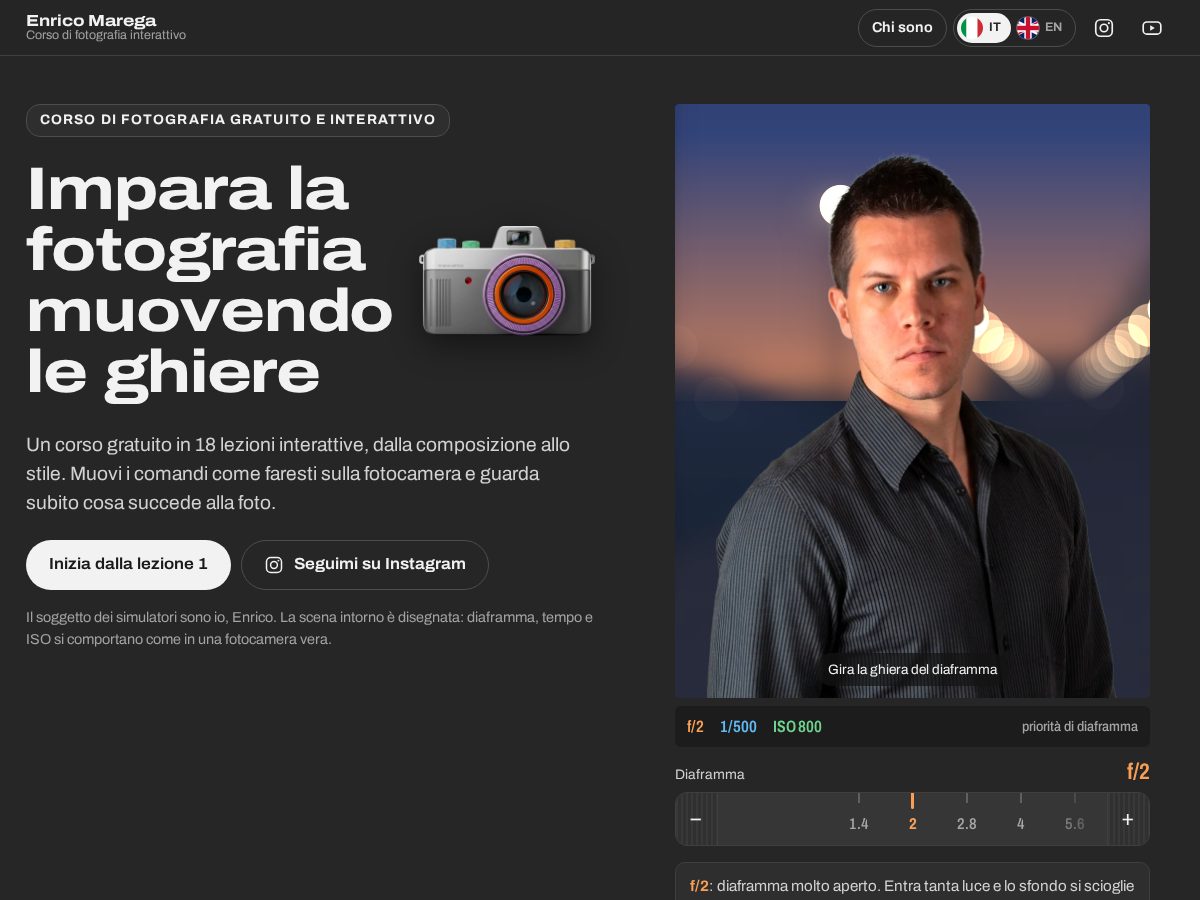
Task: Click the retro camera illustration
Action: point(507,279)
